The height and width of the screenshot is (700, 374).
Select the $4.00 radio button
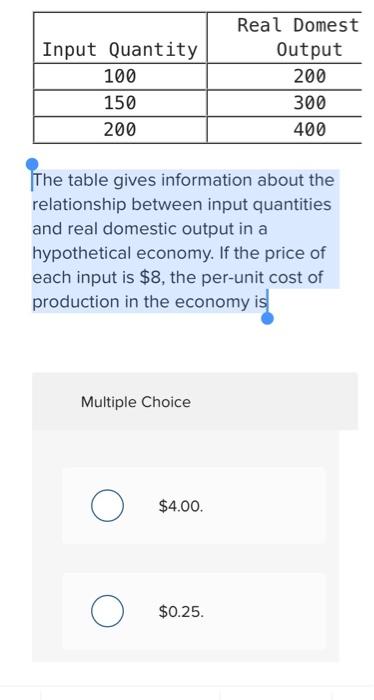pyautogui.click(x=108, y=505)
